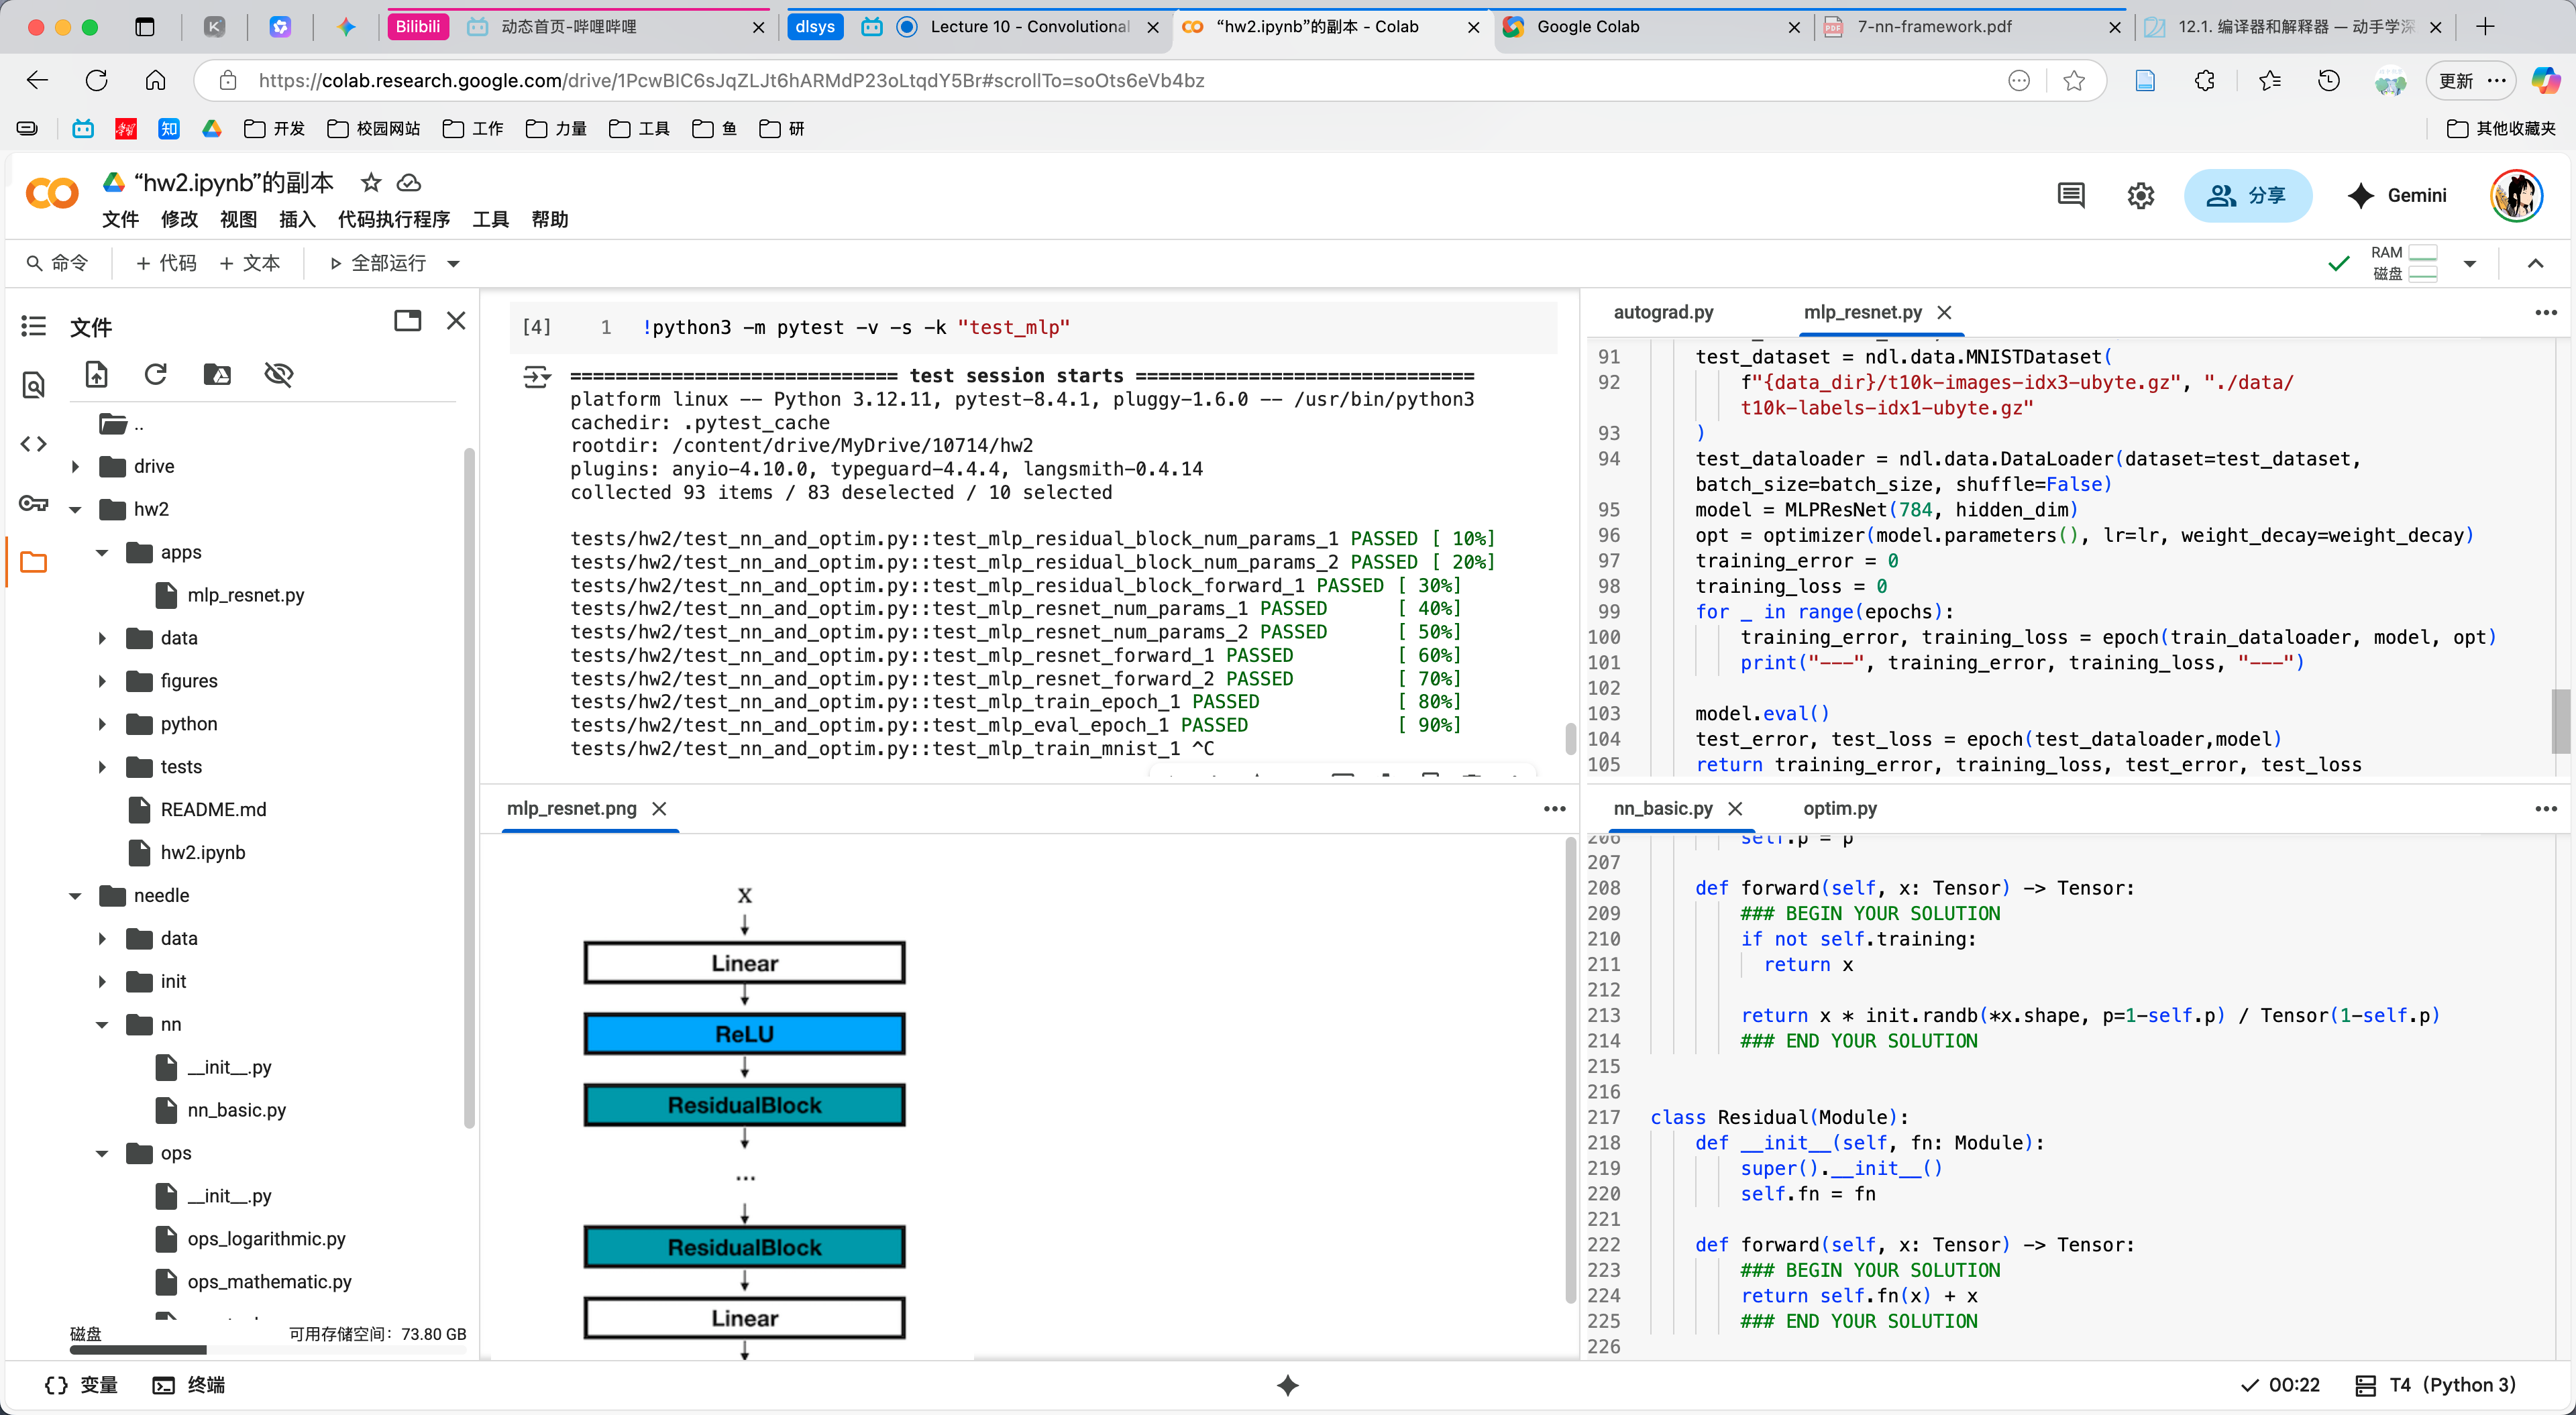Collapse the apps folder

point(102,552)
